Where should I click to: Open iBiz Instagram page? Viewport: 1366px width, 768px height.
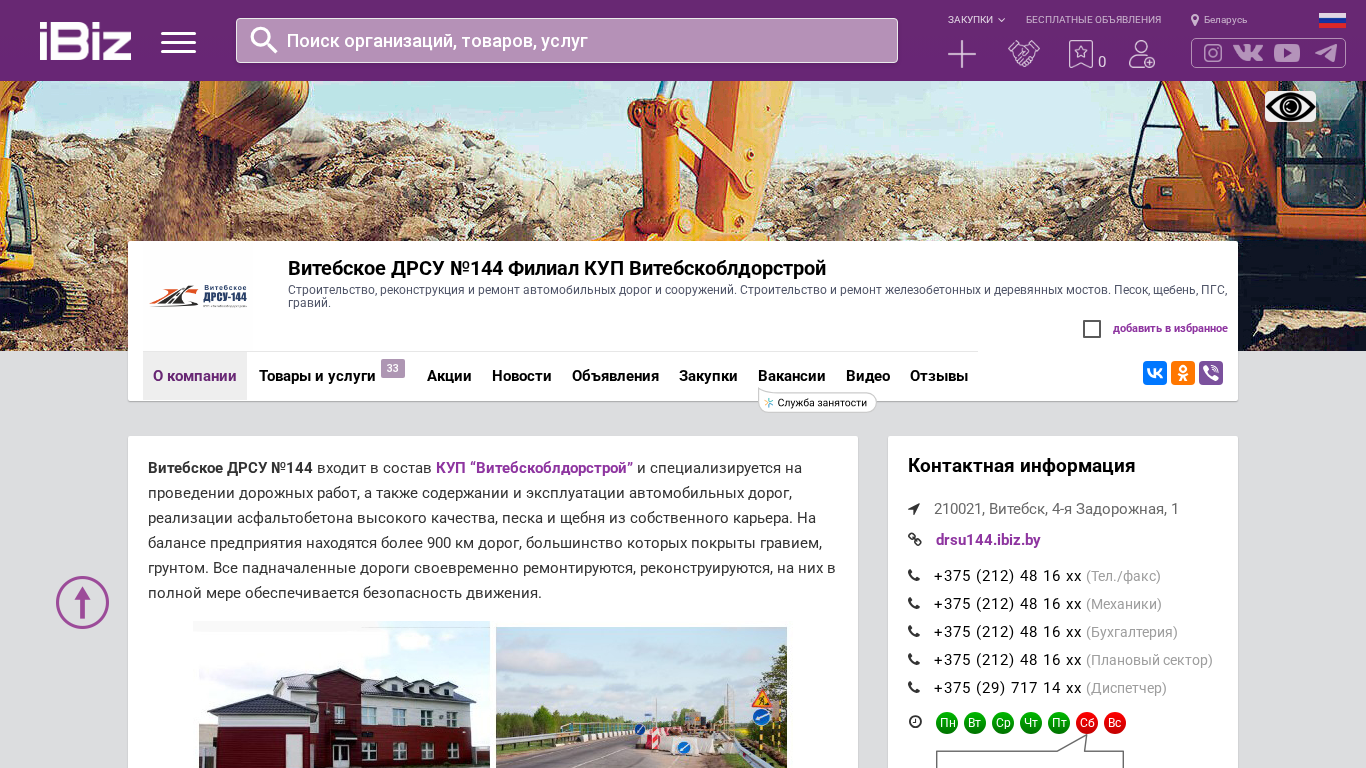pos(1213,53)
